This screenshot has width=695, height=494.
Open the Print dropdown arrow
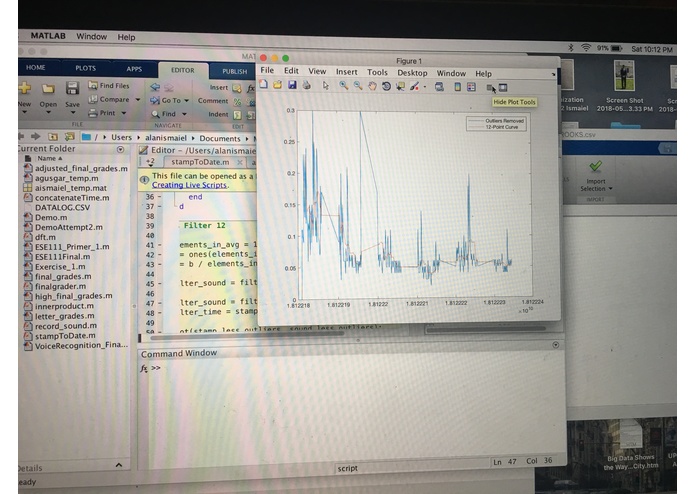[124, 113]
